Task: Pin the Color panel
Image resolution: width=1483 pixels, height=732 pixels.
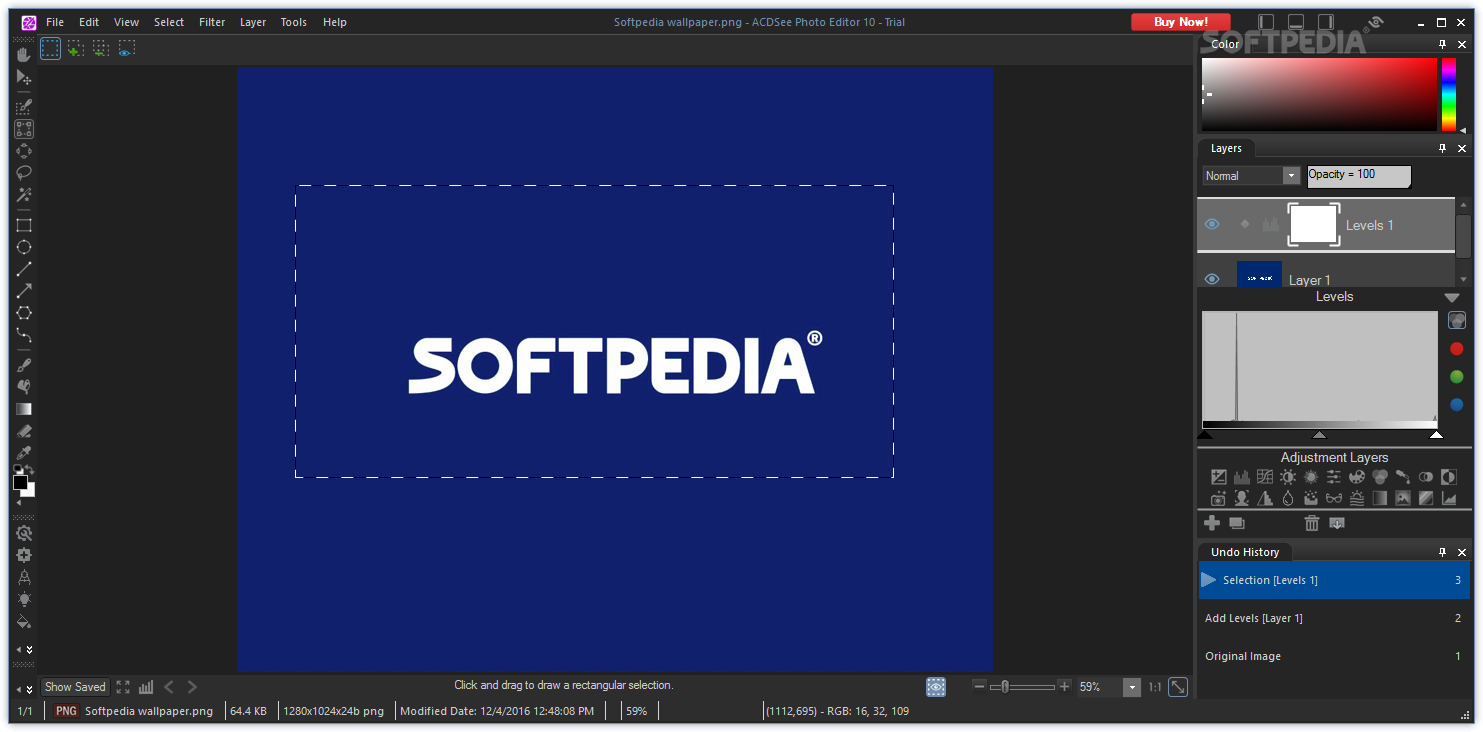Action: pyautogui.click(x=1442, y=44)
